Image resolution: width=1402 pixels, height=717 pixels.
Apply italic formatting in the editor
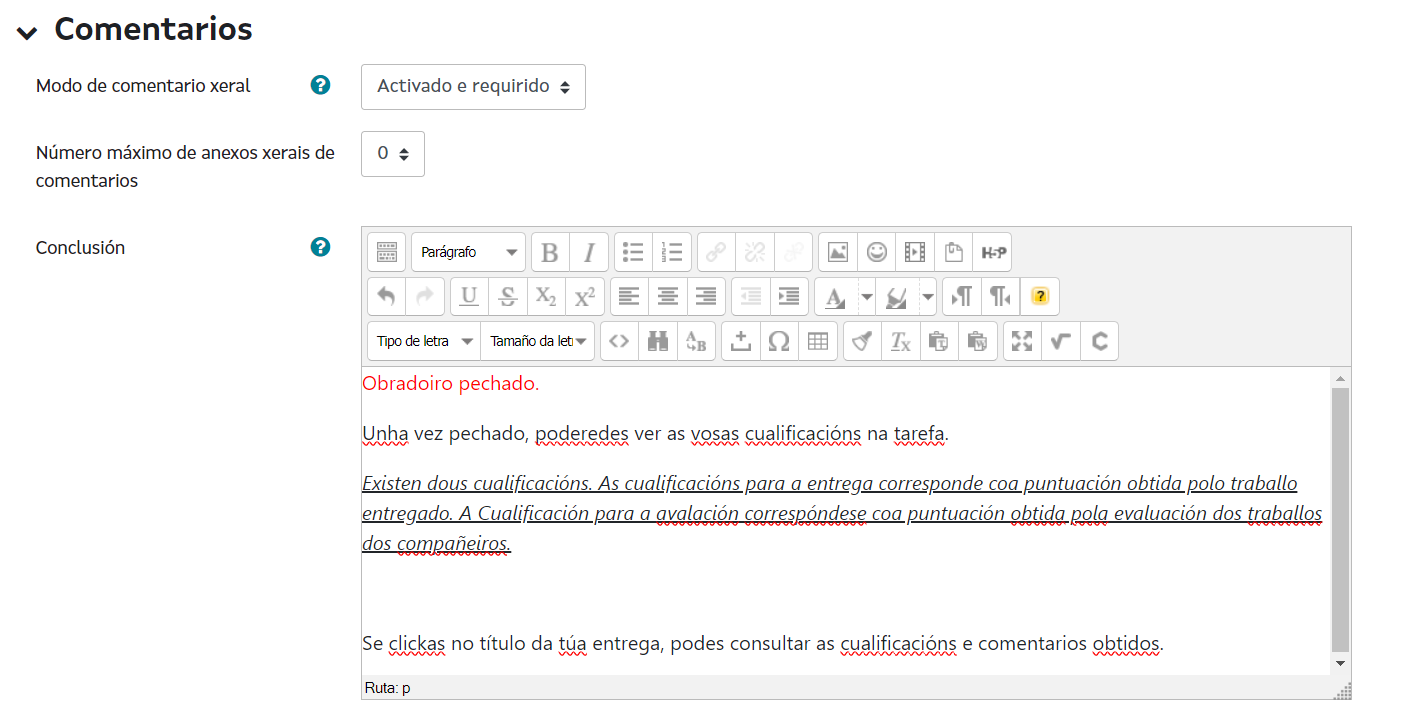click(589, 253)
